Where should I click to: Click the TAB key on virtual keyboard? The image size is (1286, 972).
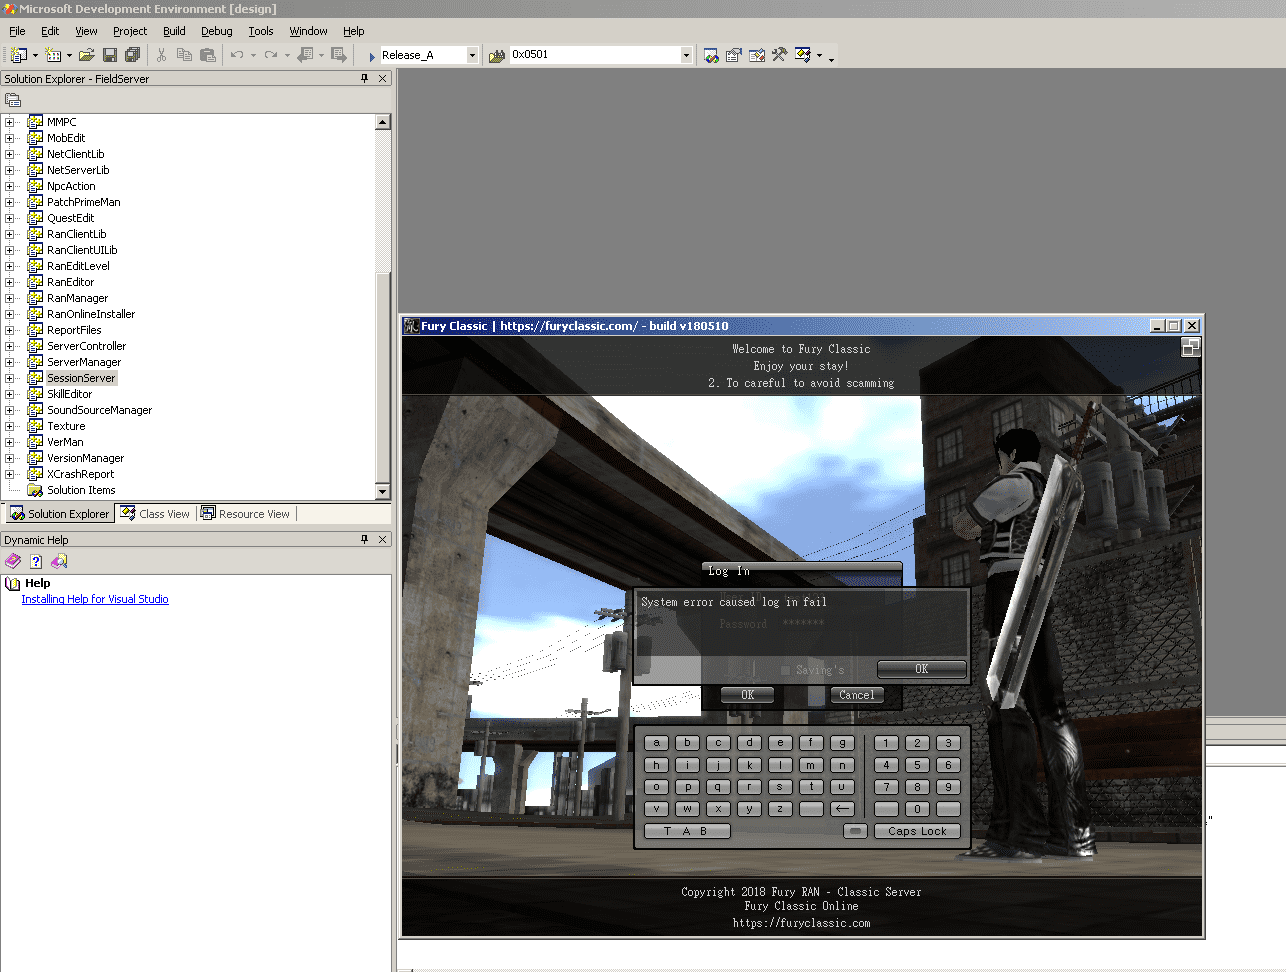(x=687, y=831)
